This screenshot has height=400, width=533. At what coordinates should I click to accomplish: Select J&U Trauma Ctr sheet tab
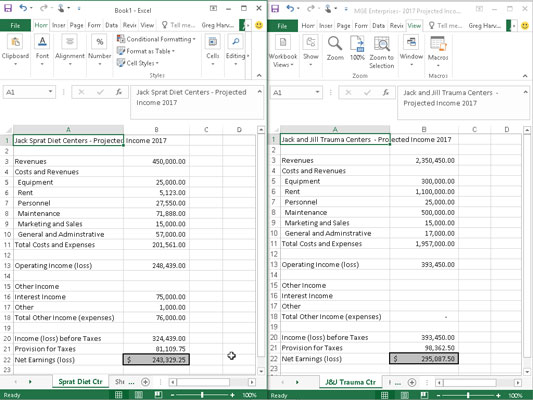click(x=350, y=382)
